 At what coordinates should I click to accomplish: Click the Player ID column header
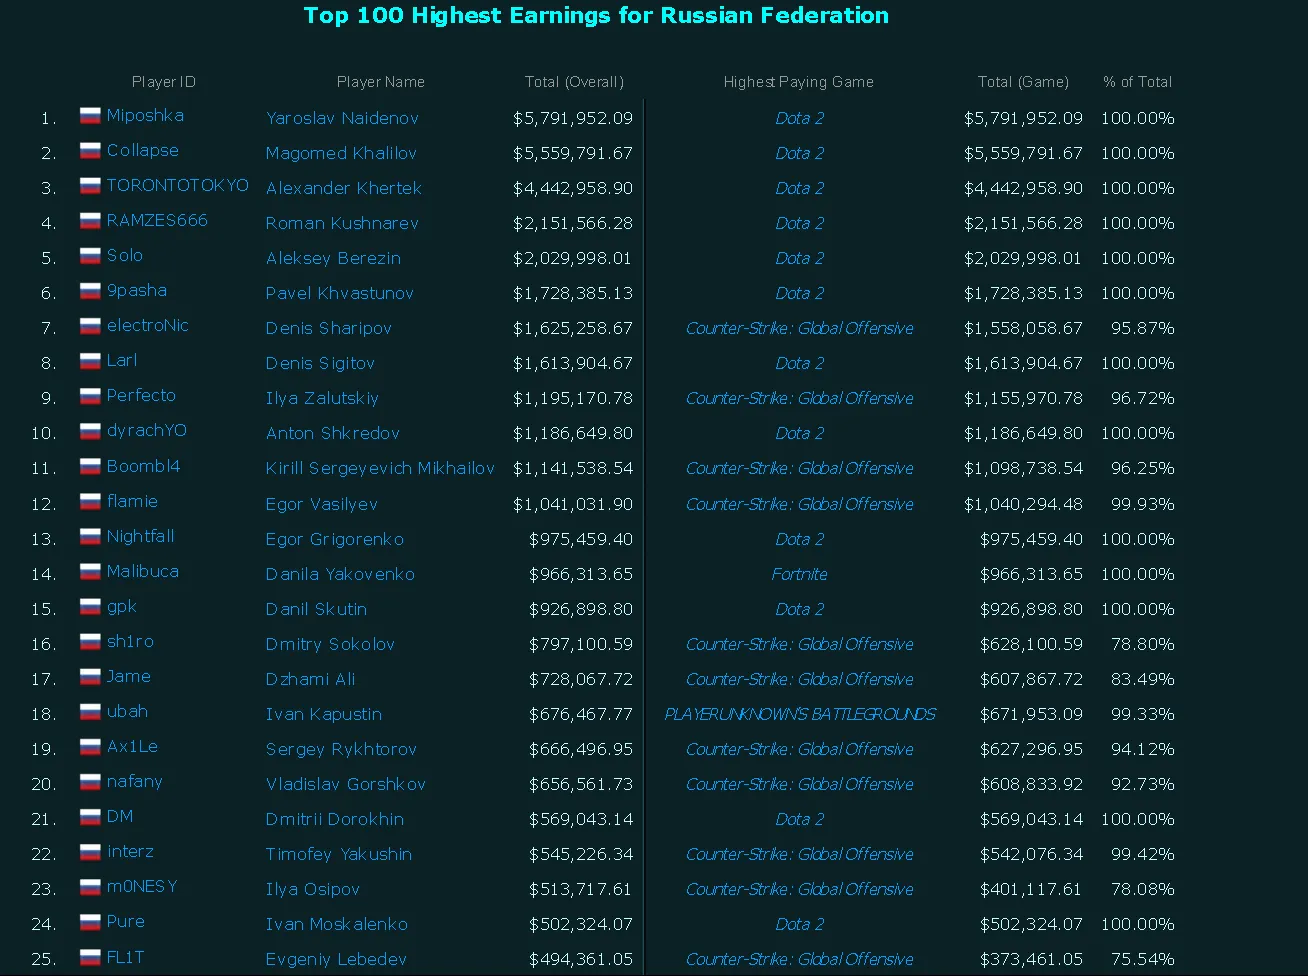[164, 82]
